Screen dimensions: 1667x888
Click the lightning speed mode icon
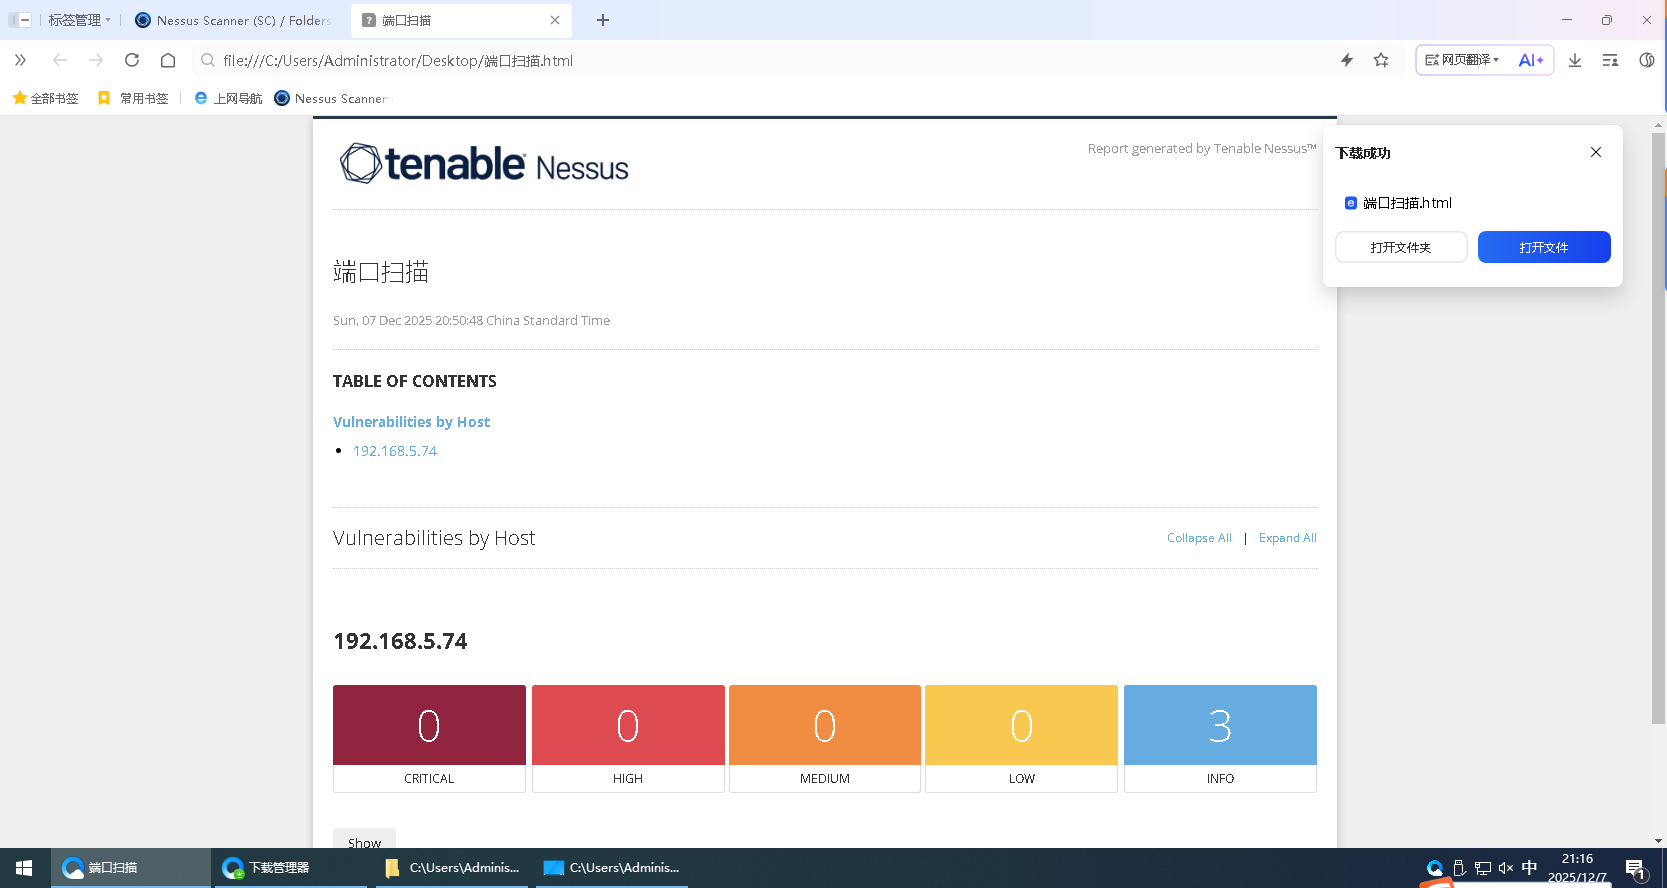click(1347, 60)
